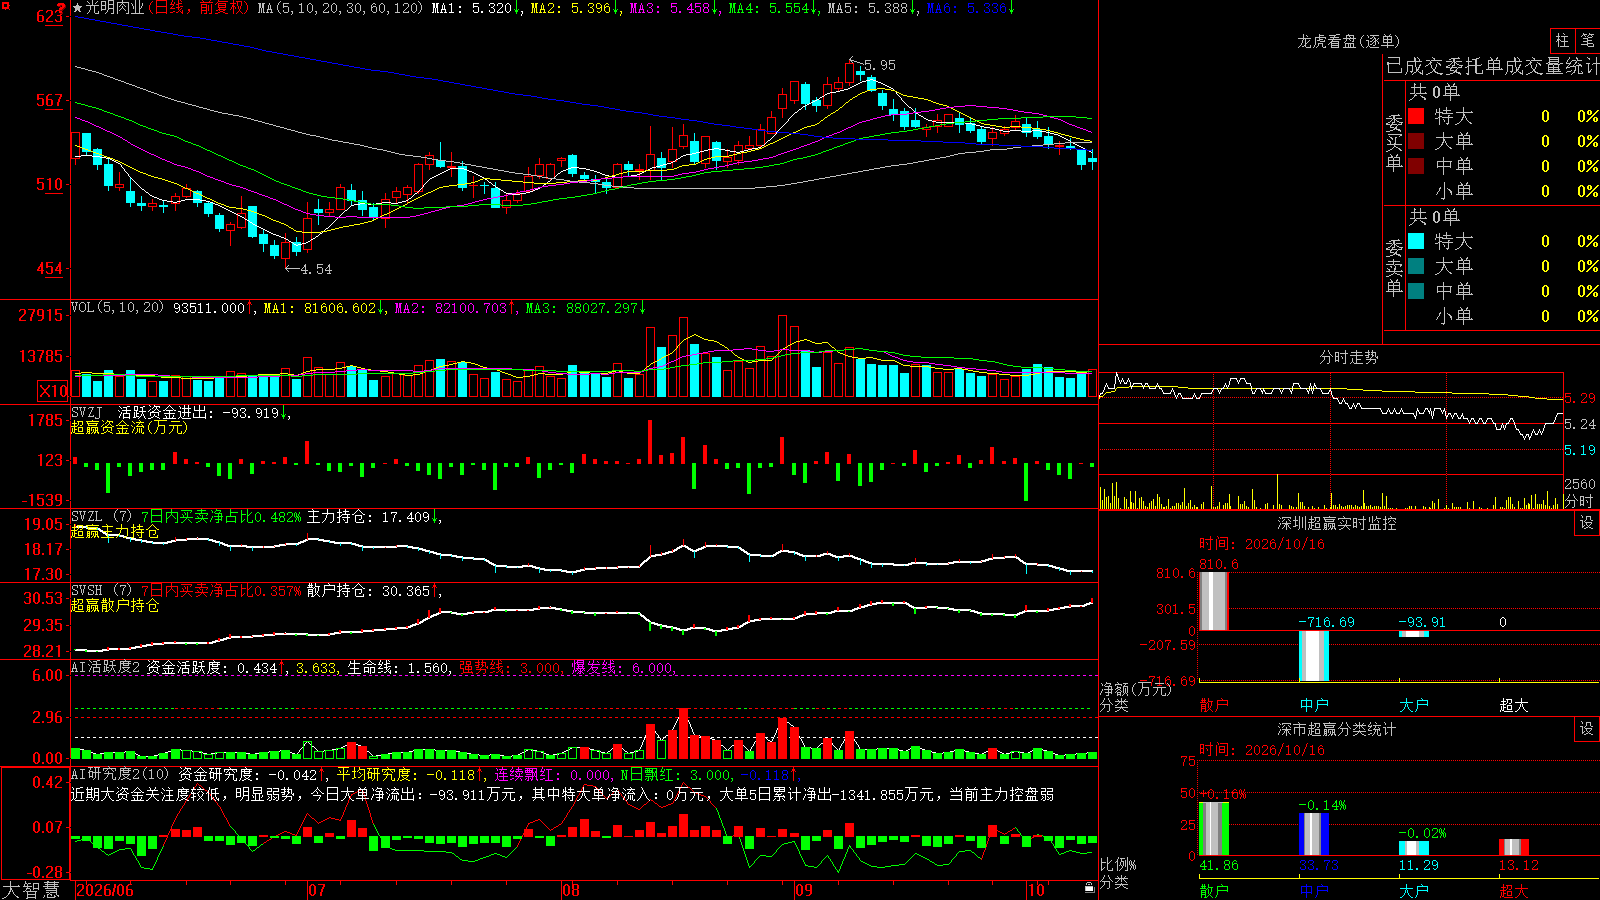This screenshot has width=1600, height=900.
Task: Click the X10 volume scale marker
Action: [53, 391]
